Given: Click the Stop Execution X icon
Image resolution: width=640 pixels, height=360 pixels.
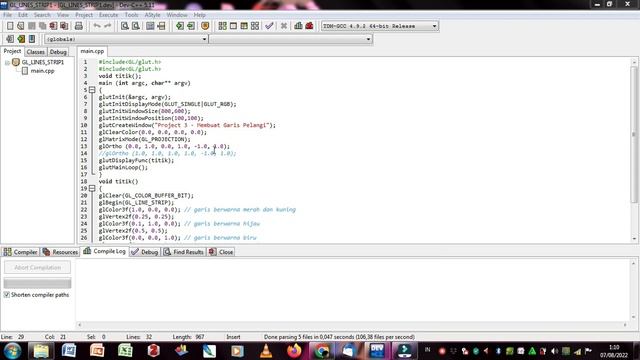Looking at the screenshot, I should 284,26.
